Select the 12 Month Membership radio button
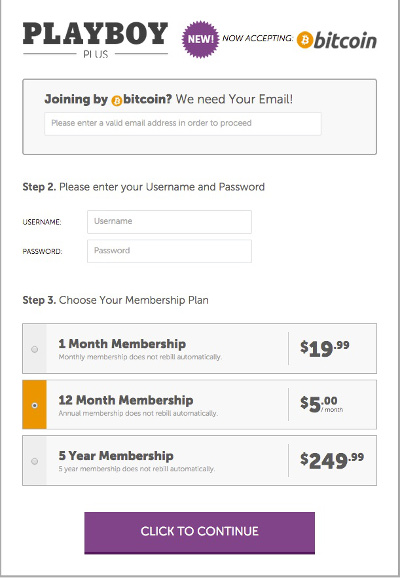The image size is (400, 578). click(35, 405)
